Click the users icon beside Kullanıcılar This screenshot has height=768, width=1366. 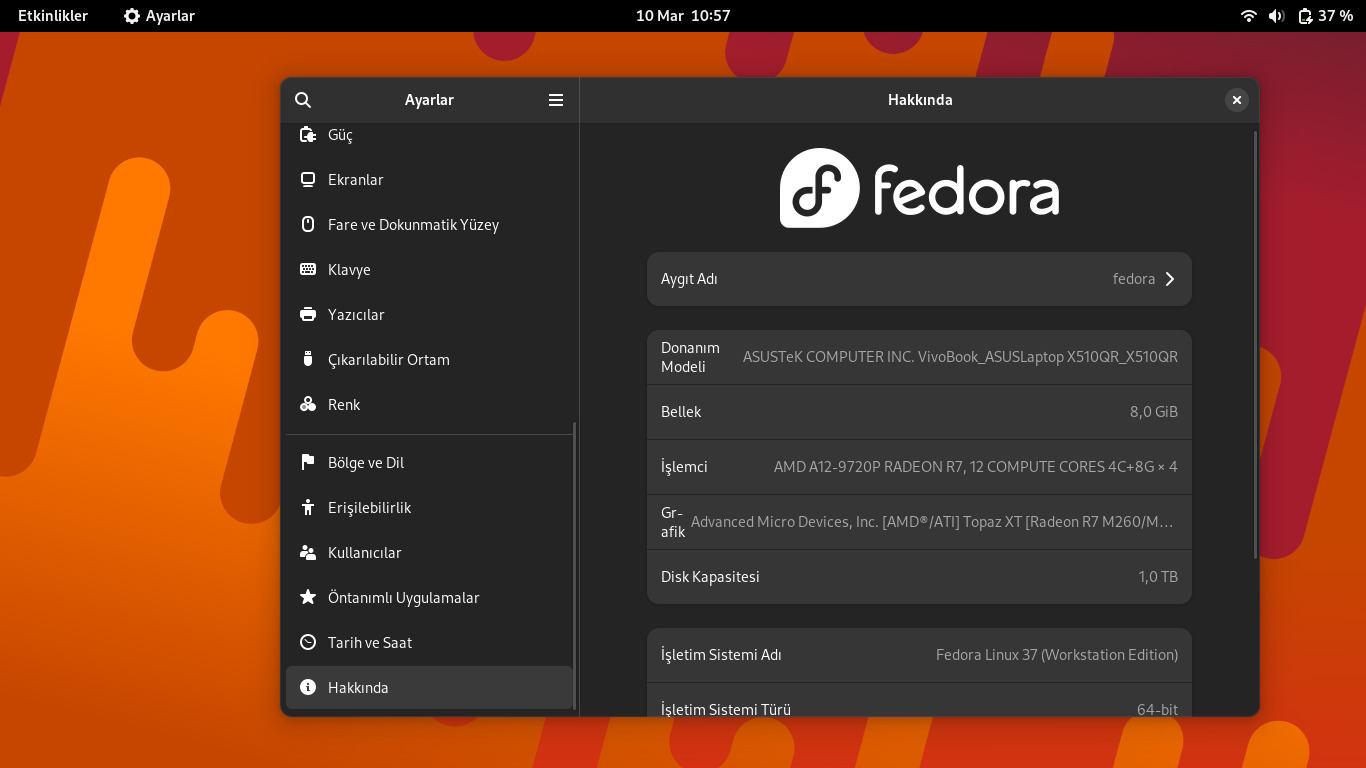click(x=308, y=553)
